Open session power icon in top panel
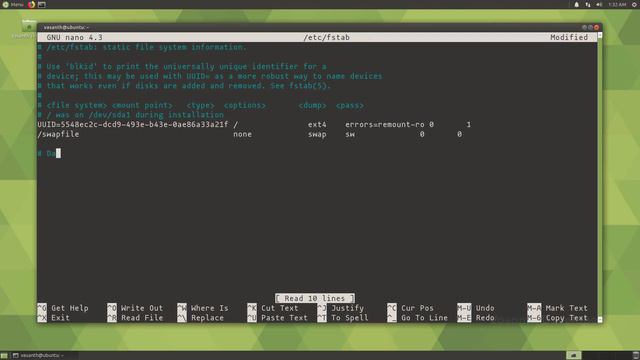 pos(635,4)
